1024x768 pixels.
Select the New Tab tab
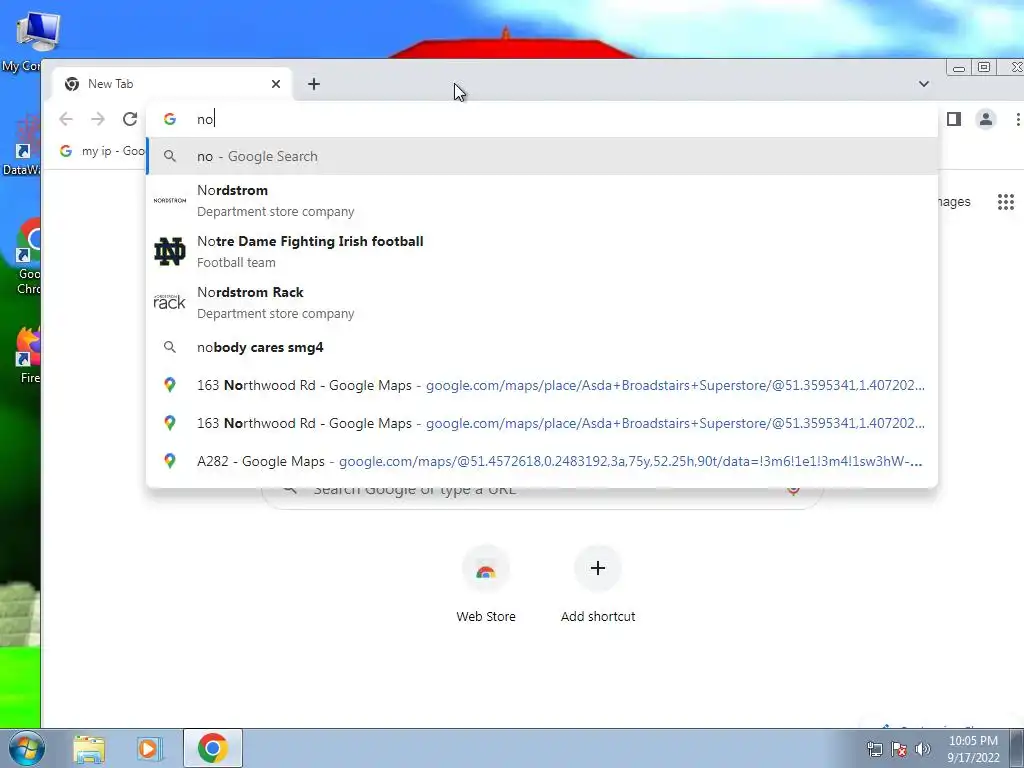[x=171, y=84]
